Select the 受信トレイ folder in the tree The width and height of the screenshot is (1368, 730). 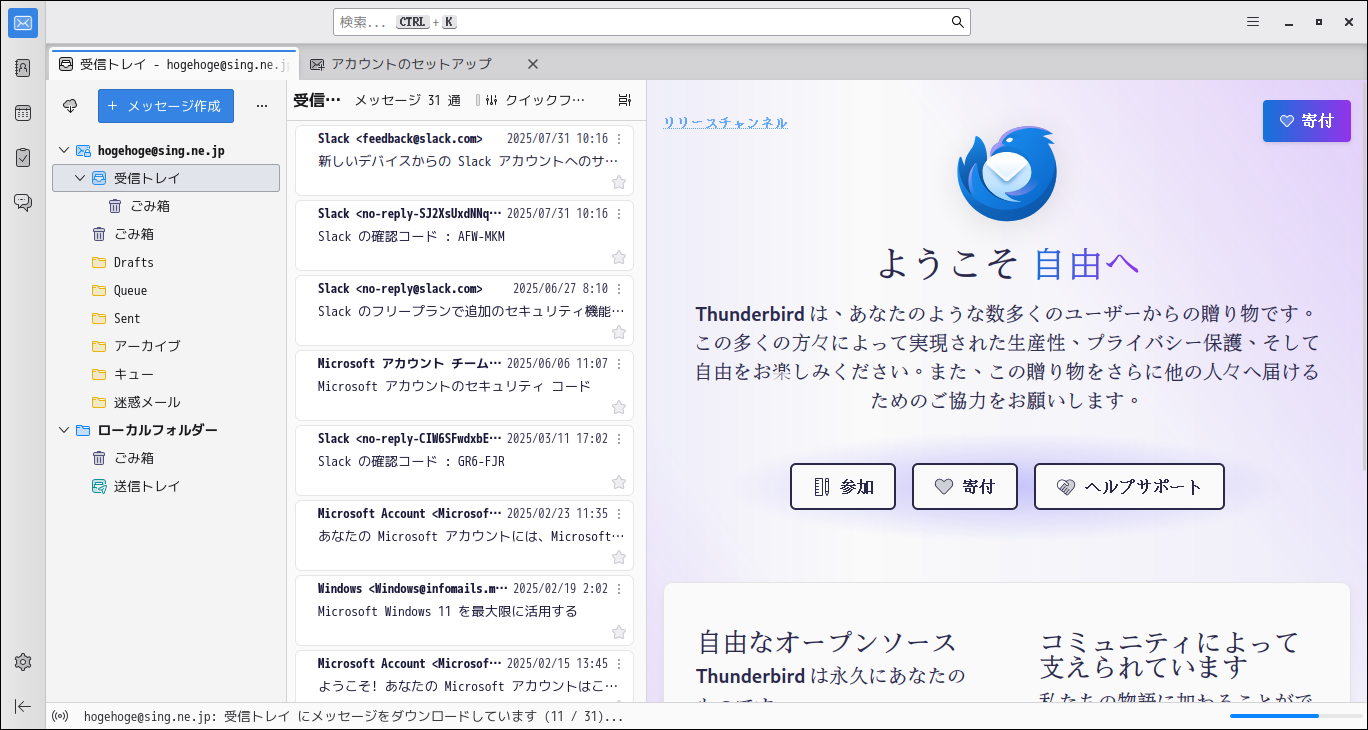pyautogui.click(x=166, y=178)
